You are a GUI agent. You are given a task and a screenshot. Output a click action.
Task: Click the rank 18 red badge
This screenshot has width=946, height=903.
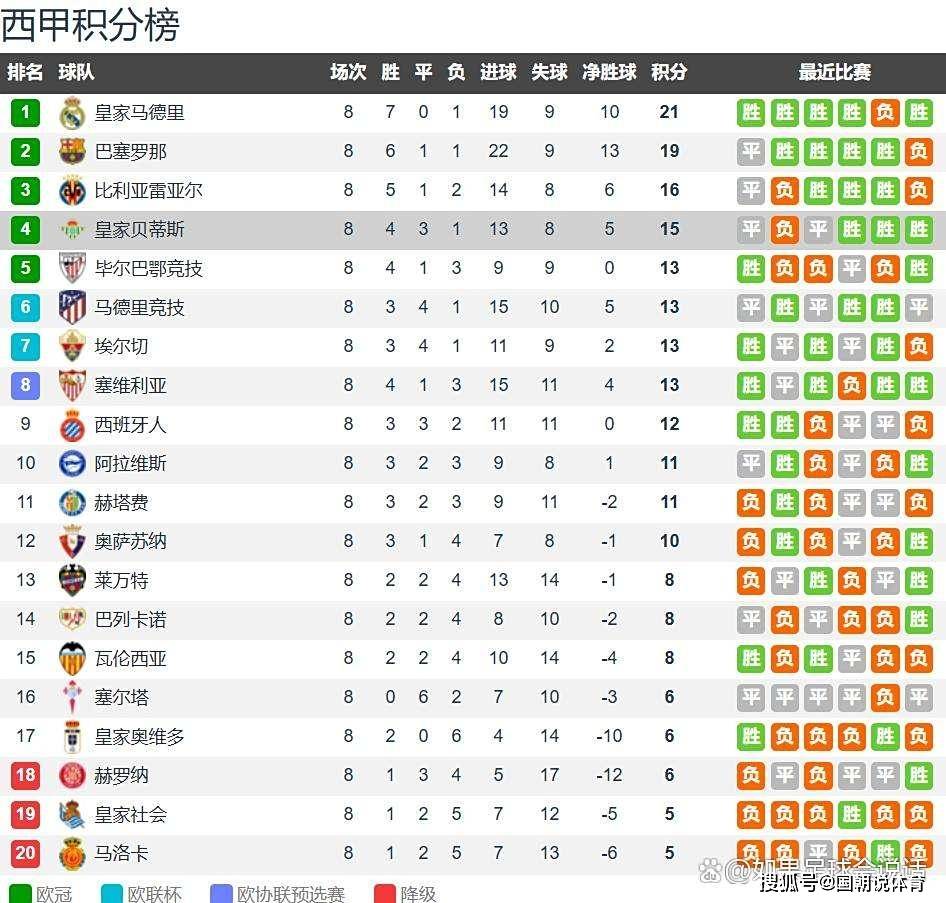tap(25, 776)
